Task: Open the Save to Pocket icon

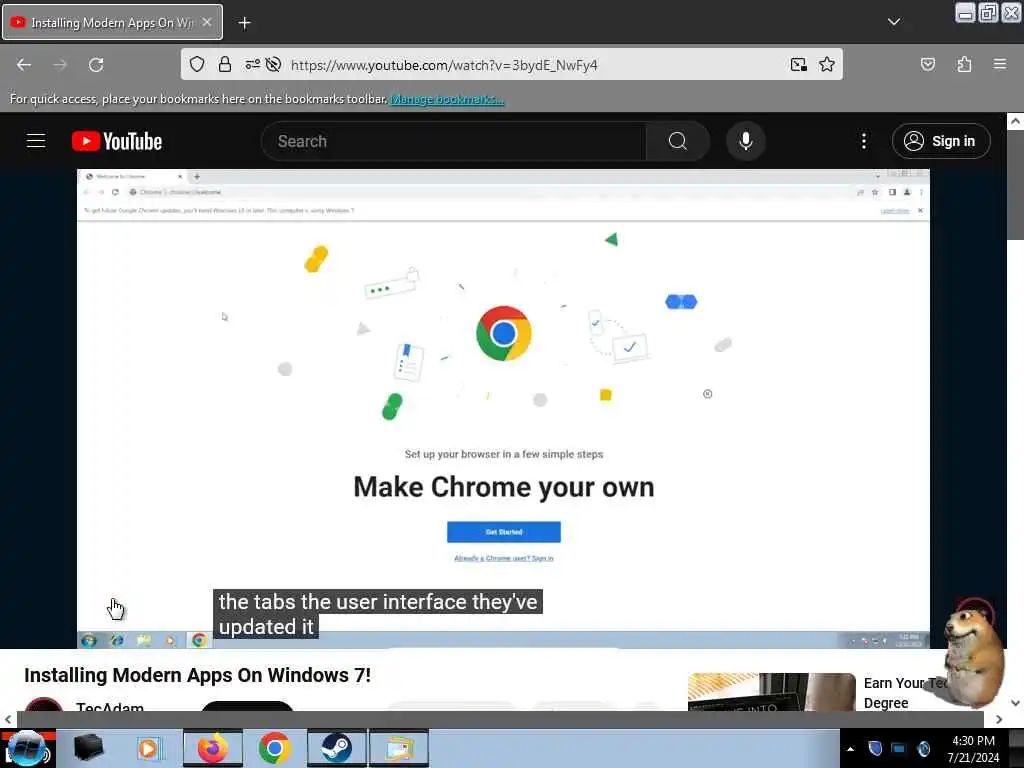Action: tap(927, 64)
